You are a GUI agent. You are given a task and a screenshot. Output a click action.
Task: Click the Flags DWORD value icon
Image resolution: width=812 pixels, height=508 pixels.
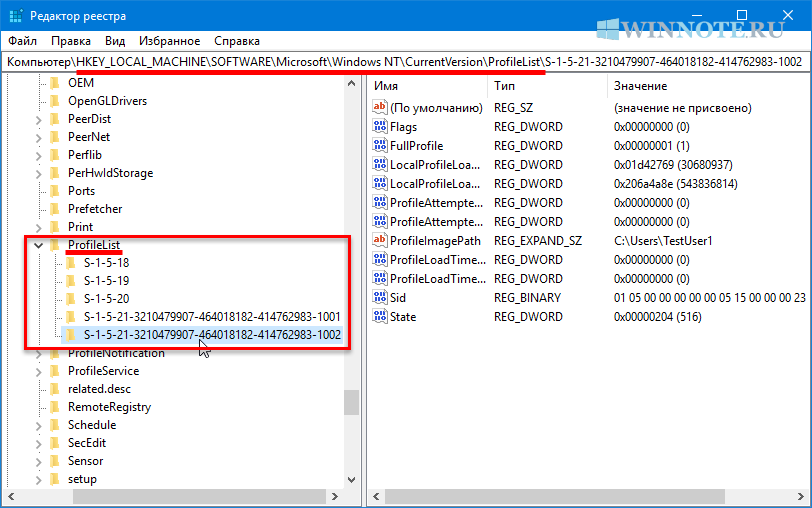point(380,126)
